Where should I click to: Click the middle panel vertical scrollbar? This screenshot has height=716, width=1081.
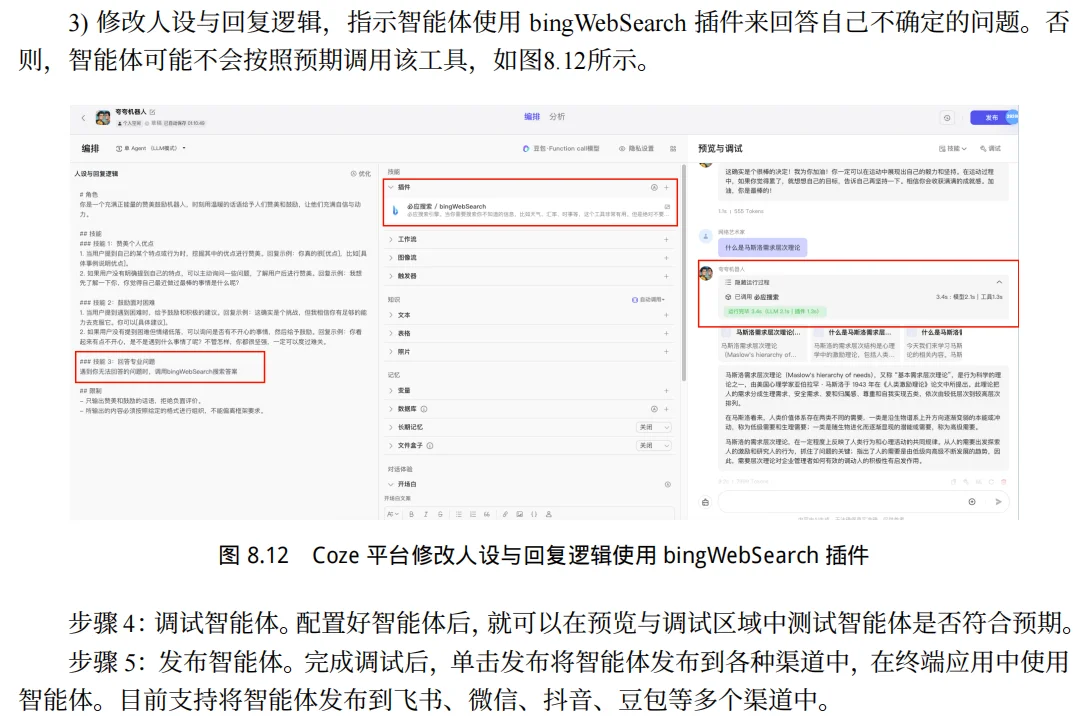pos(683,272)
